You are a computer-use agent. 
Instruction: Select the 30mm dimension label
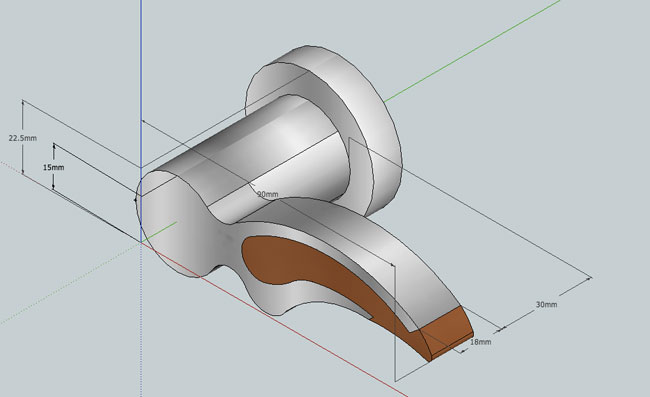click(x=546, y=305)
